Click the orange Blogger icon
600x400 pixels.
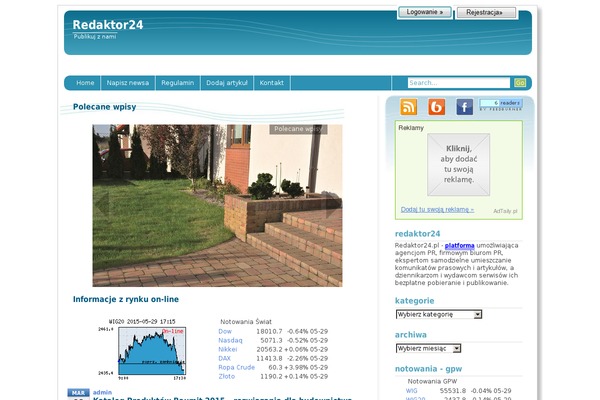(x=437, y=107)
